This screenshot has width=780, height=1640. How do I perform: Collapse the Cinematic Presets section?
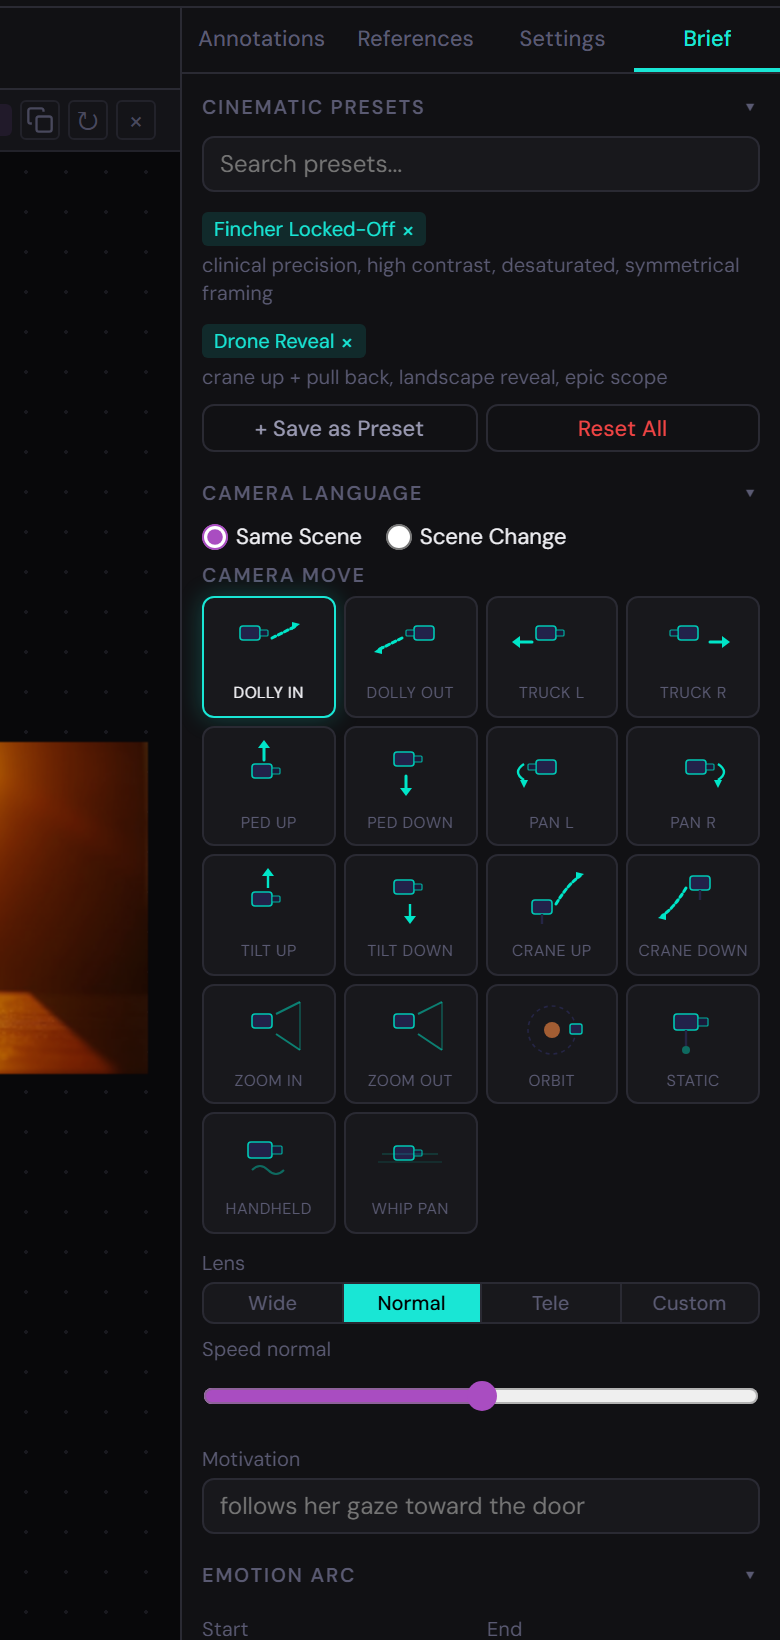750,107
